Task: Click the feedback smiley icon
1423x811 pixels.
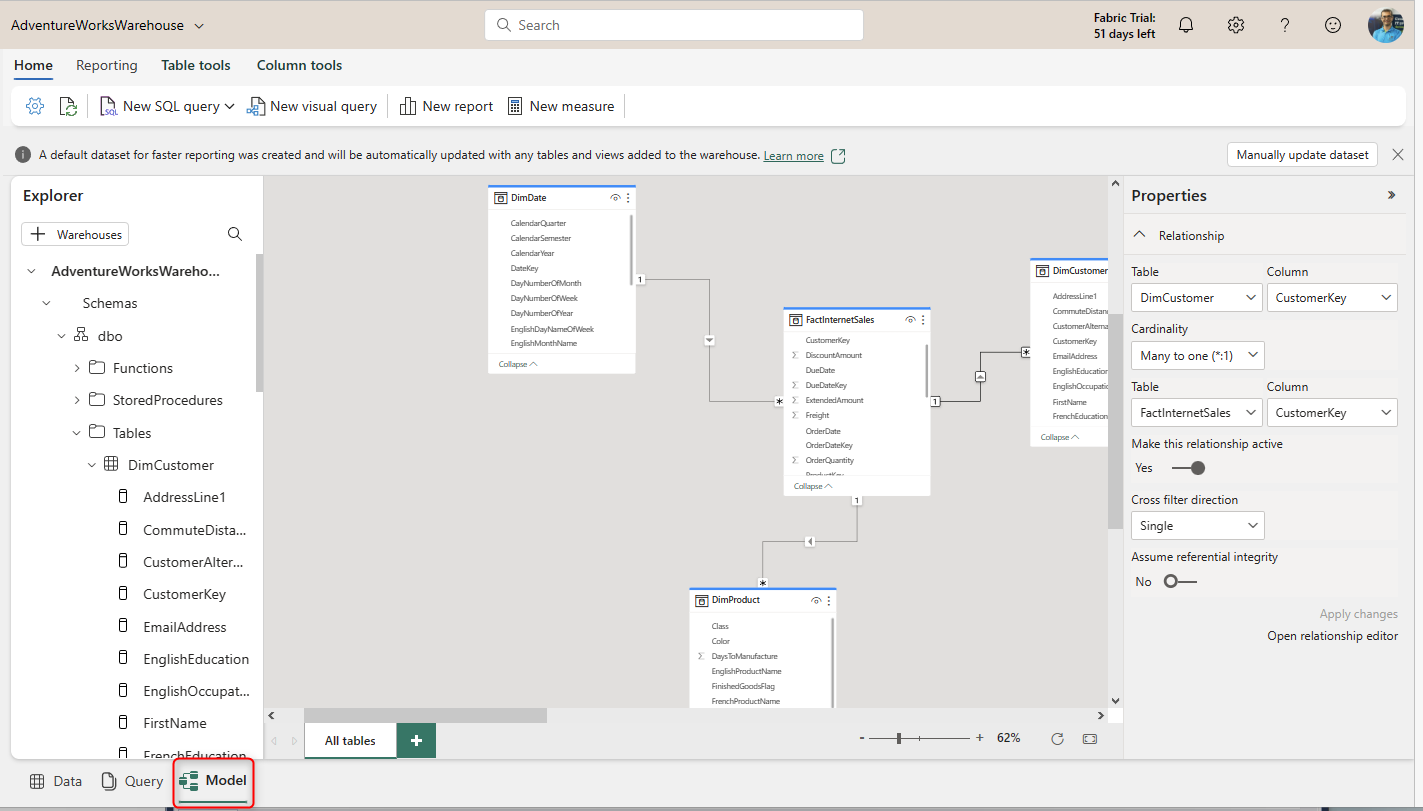Action: click(1333, 25)
